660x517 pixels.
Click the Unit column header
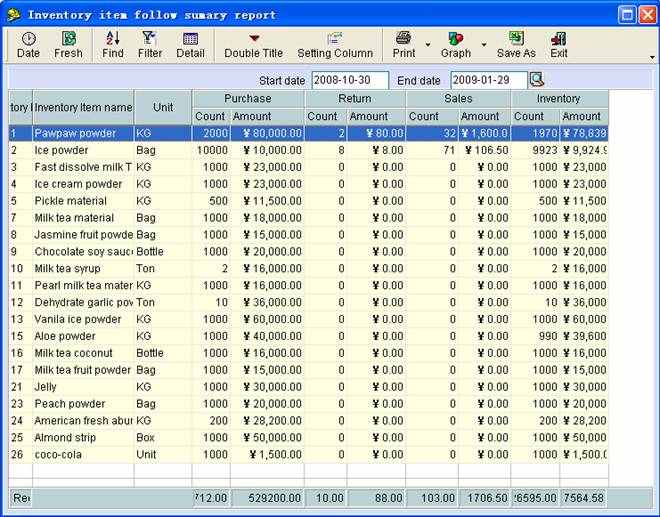[x=163, y=107]
